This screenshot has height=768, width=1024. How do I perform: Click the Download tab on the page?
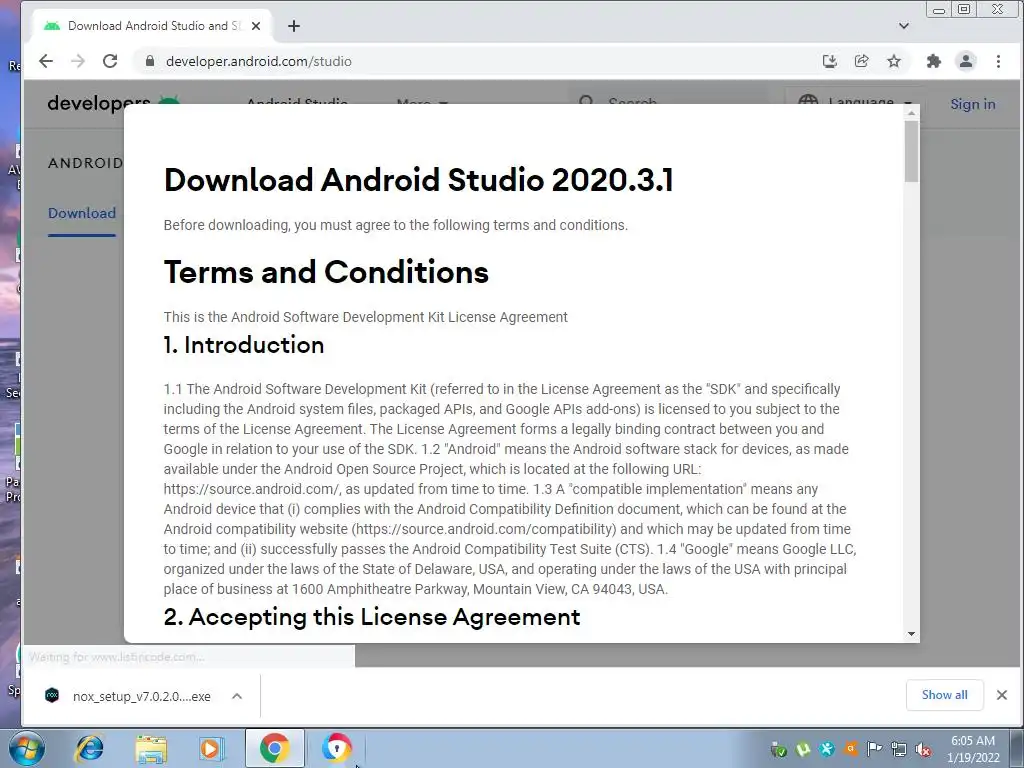pos(82,214)
